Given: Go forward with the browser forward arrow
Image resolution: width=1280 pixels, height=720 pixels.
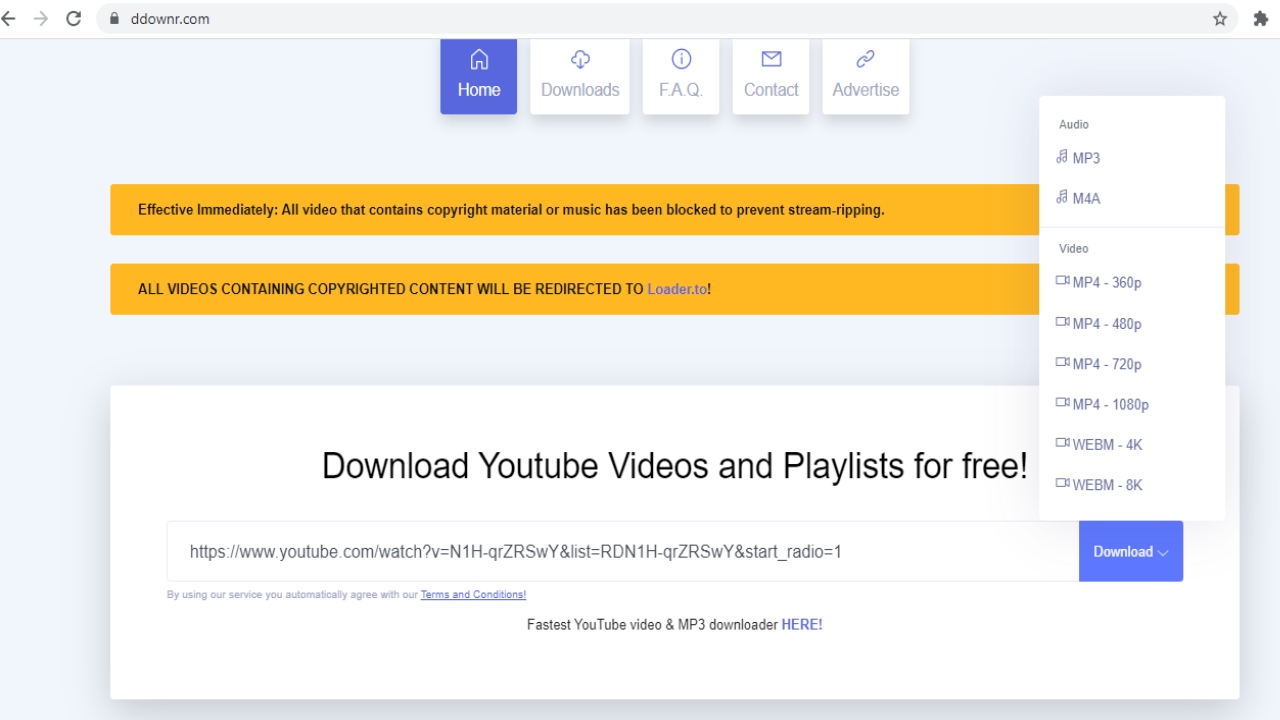Looking at the screenshot, I should [41, 18].
